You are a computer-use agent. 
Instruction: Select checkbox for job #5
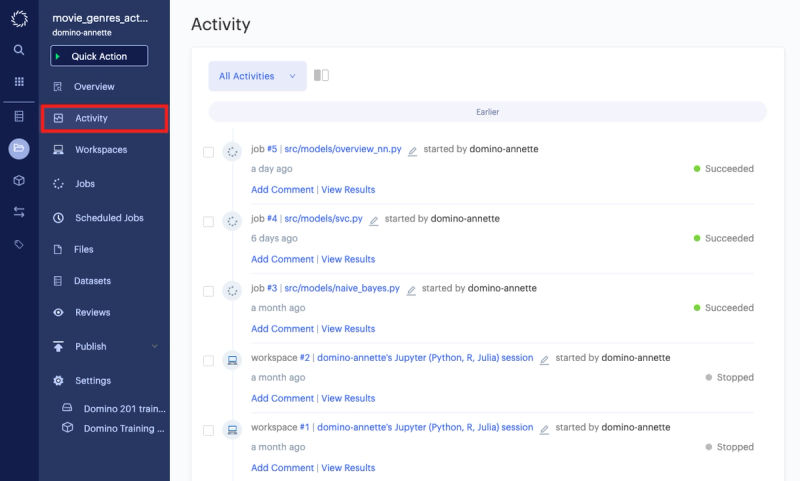[x=208, y=152]
